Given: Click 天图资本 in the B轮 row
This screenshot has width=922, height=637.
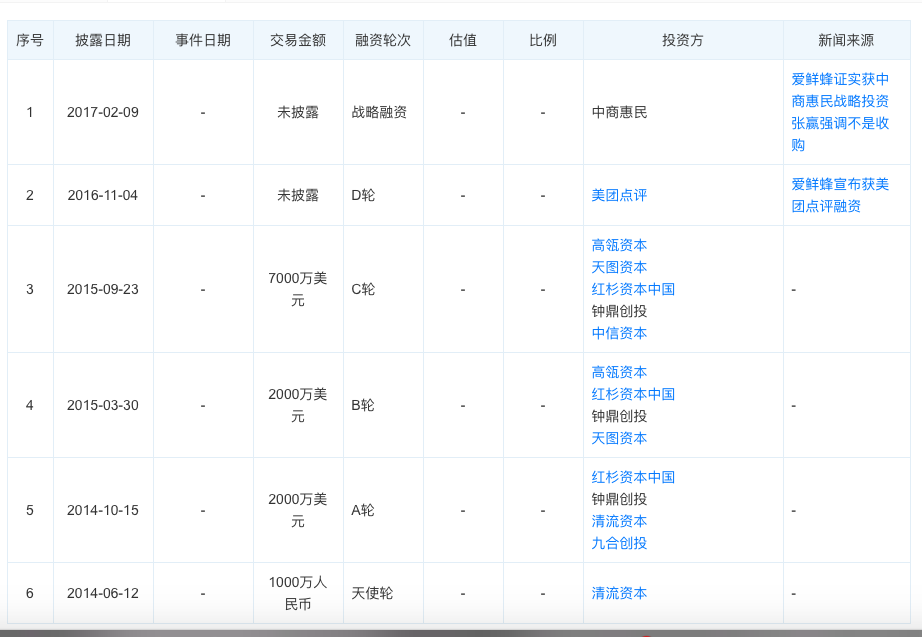Looking at the screenshot, I should coord(619,438).
